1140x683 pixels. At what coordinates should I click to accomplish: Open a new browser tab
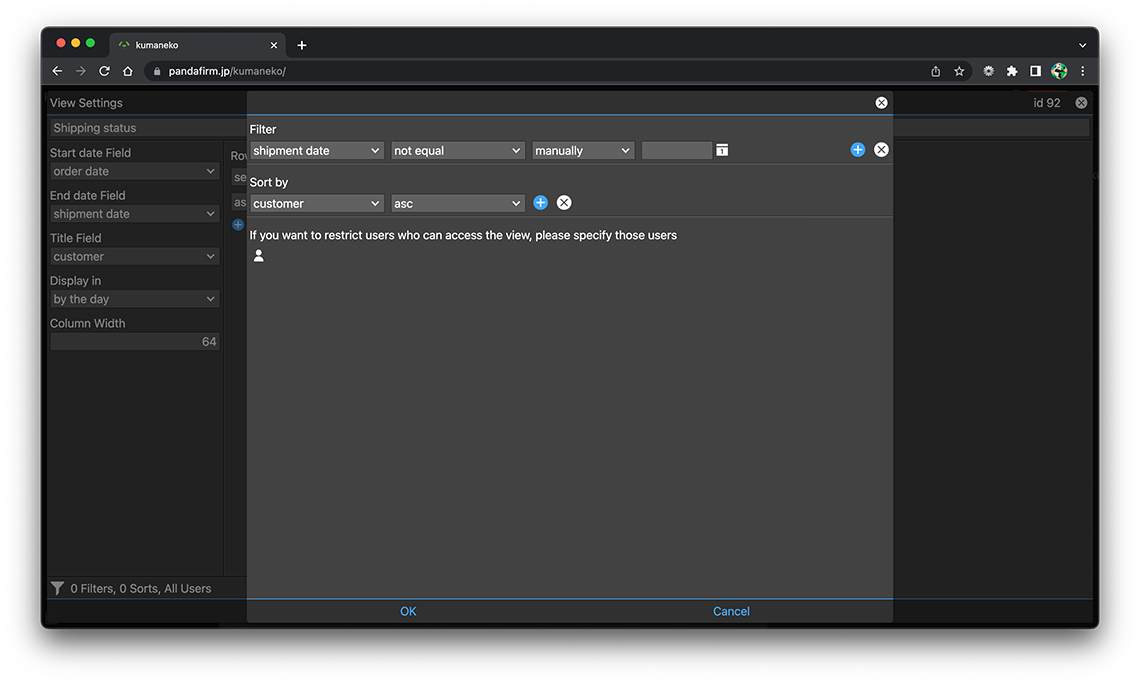(x=302, y=45)
